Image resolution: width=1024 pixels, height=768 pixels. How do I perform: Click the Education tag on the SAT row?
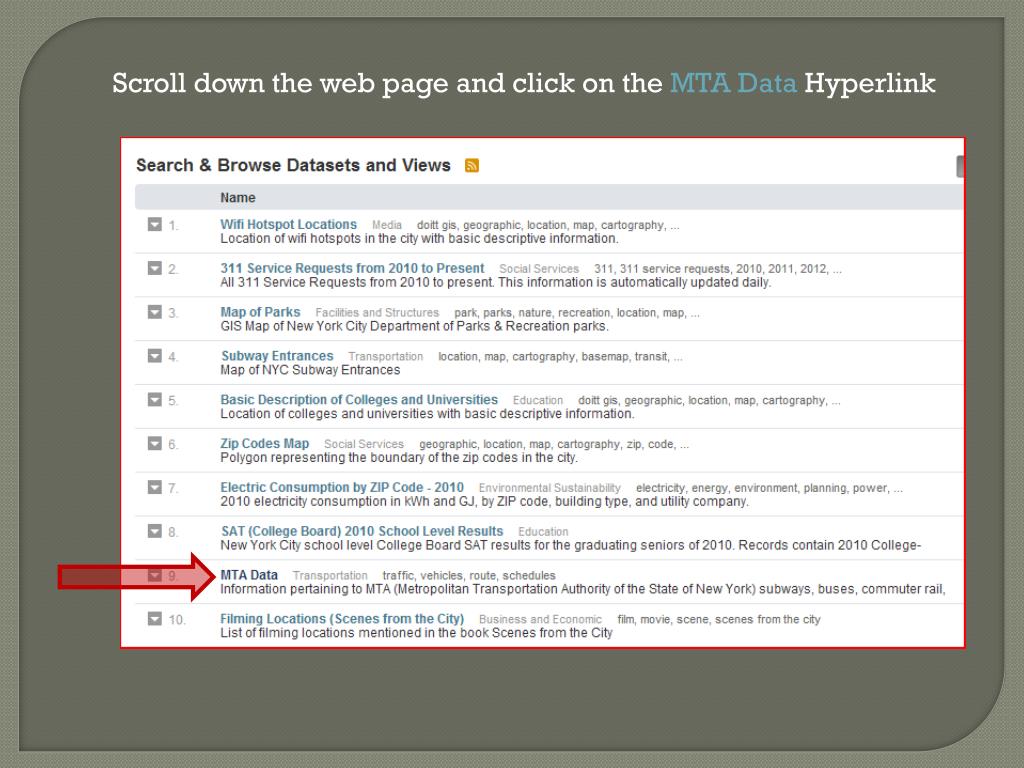point(543,532)
